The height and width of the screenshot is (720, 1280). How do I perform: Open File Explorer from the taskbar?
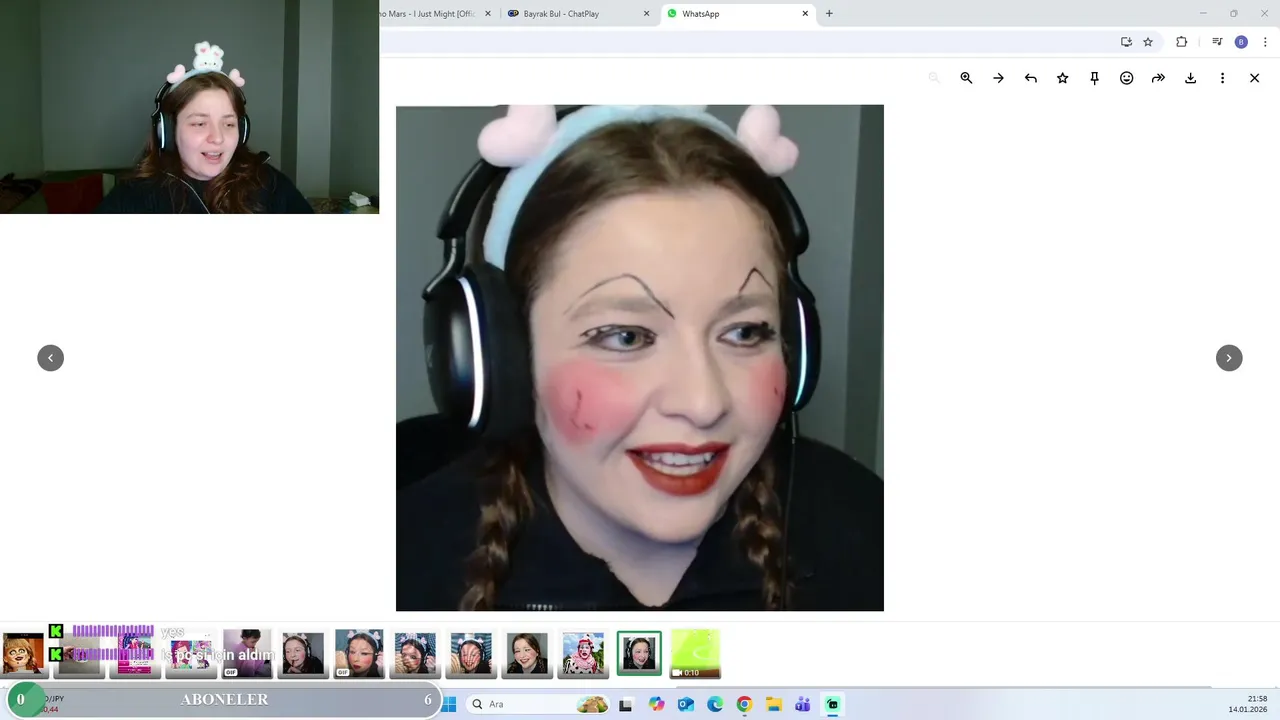coord(773,704)
